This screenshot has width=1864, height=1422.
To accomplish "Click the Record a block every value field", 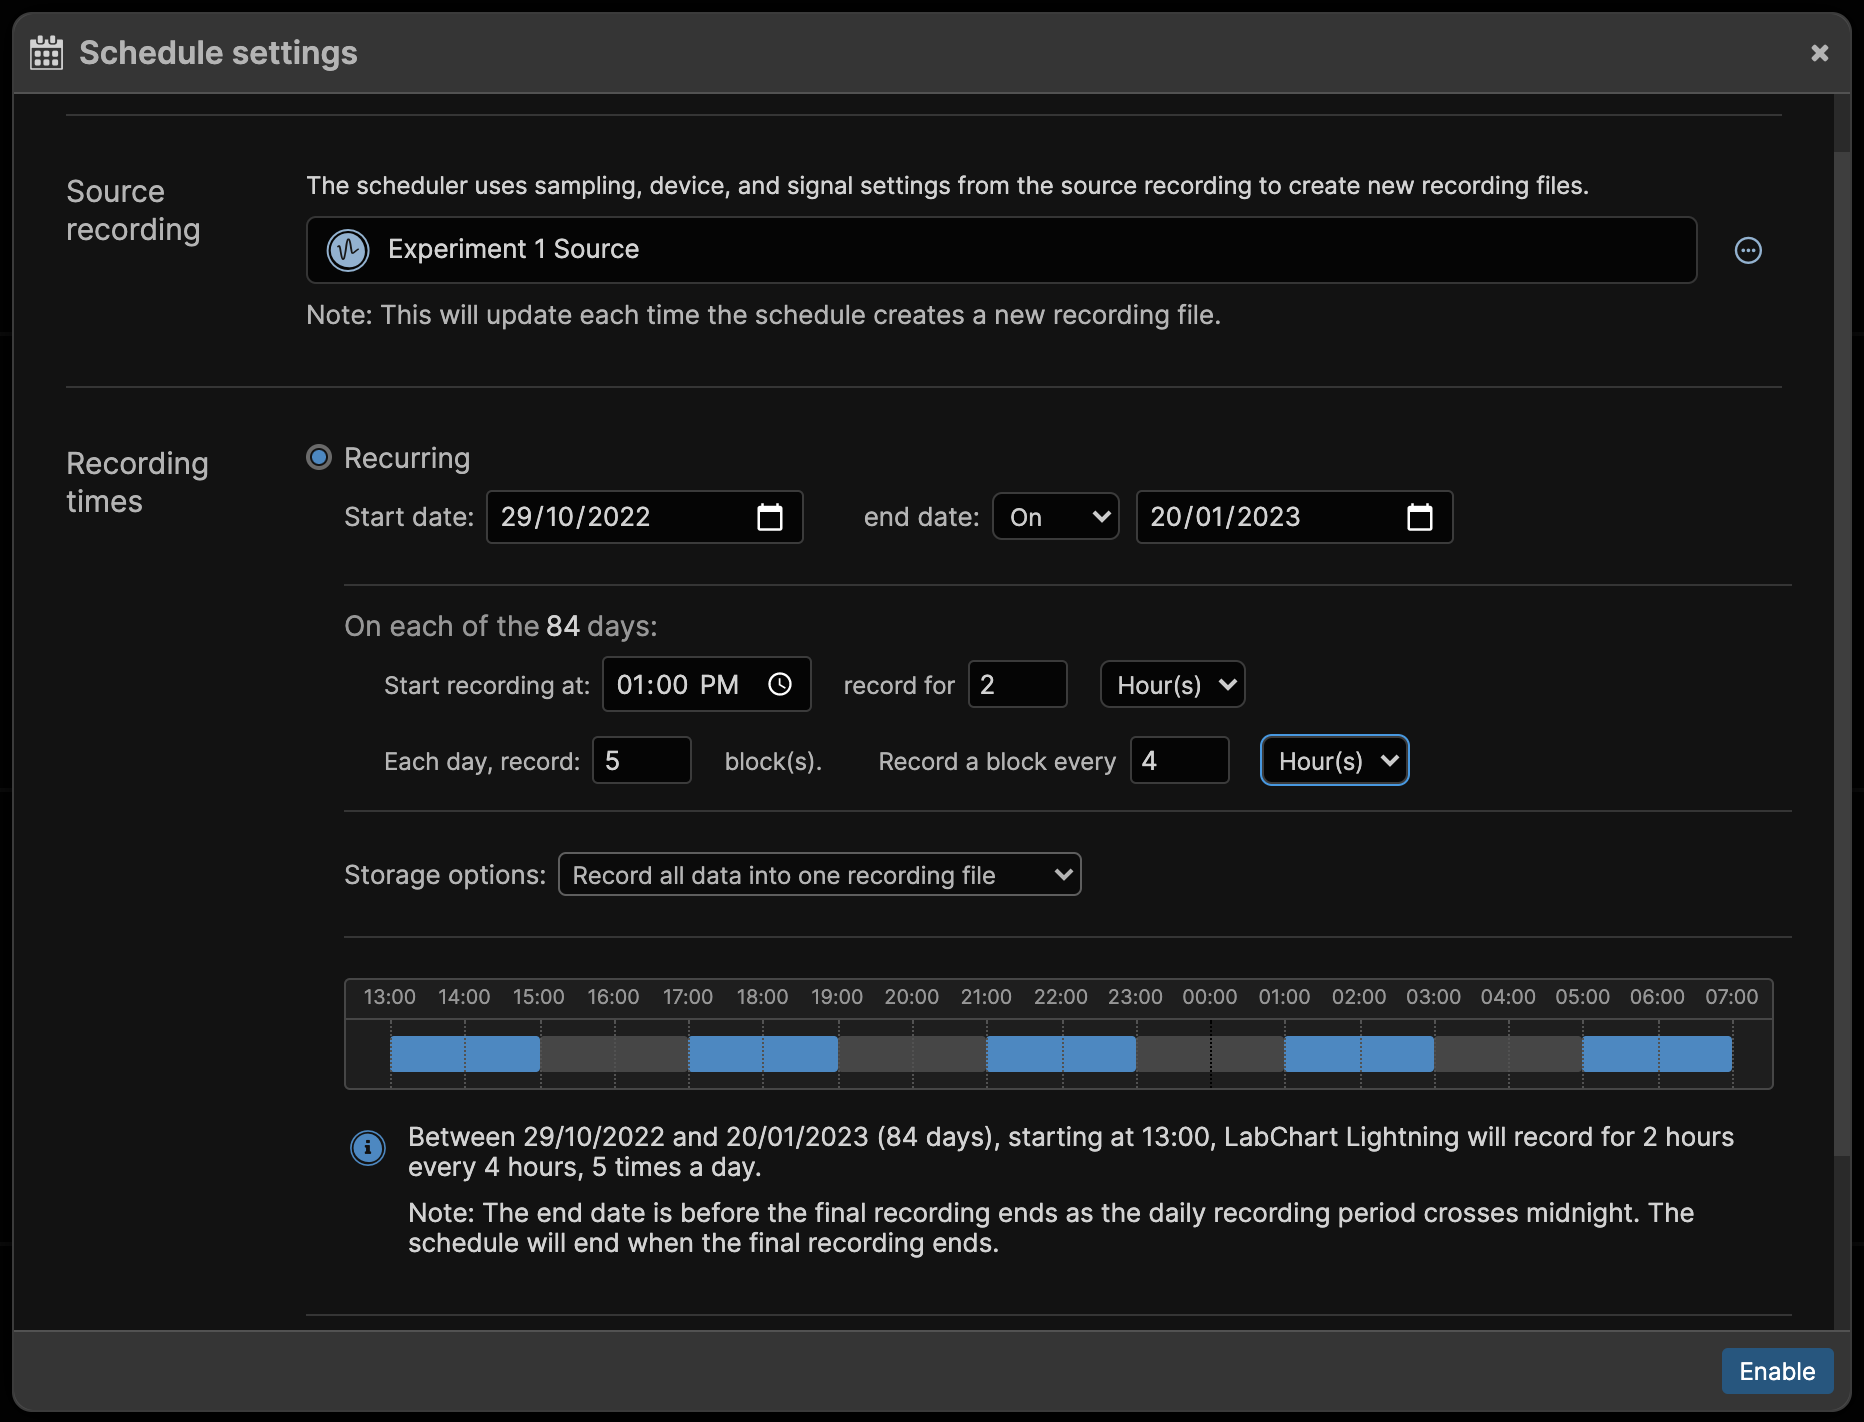I will tap(1179, 761).
